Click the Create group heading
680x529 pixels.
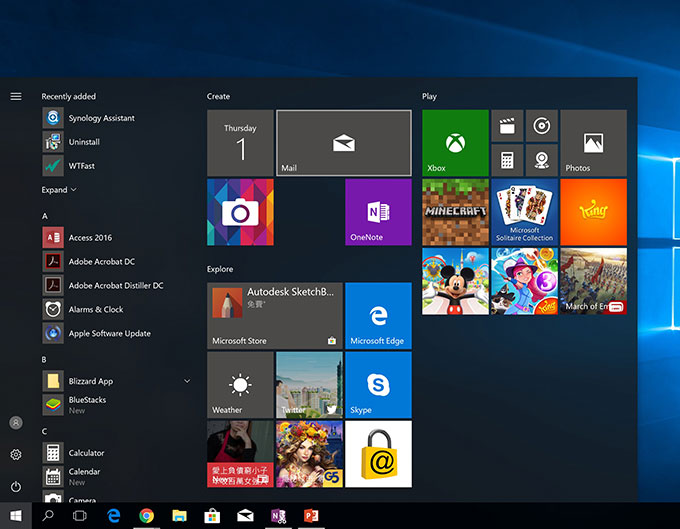(218, 96)
